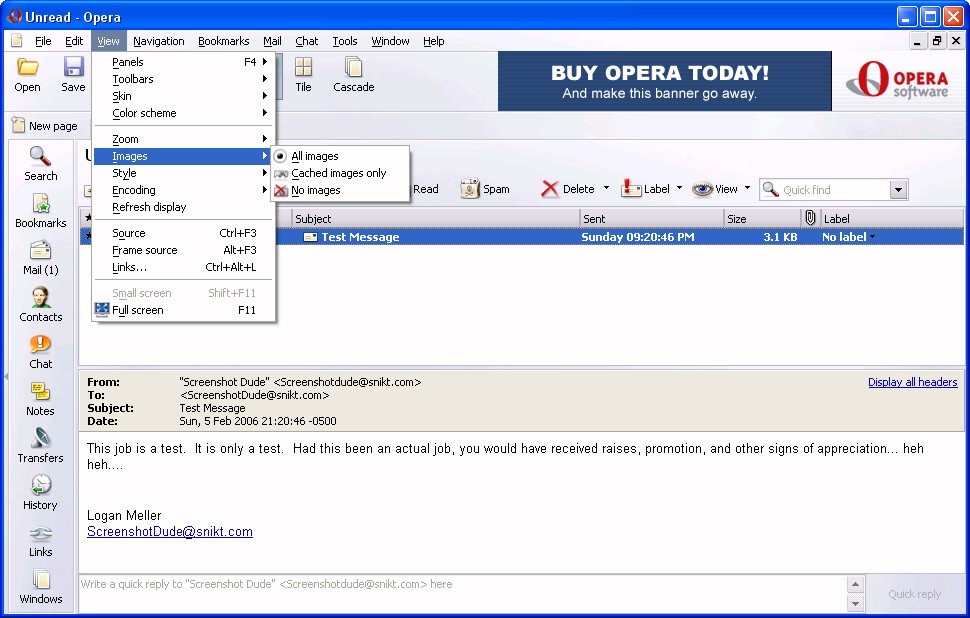Viewport: 970px width, 618px height.
Task: Open the Bookmarks sidebar panel
Action: pos(40,210)
